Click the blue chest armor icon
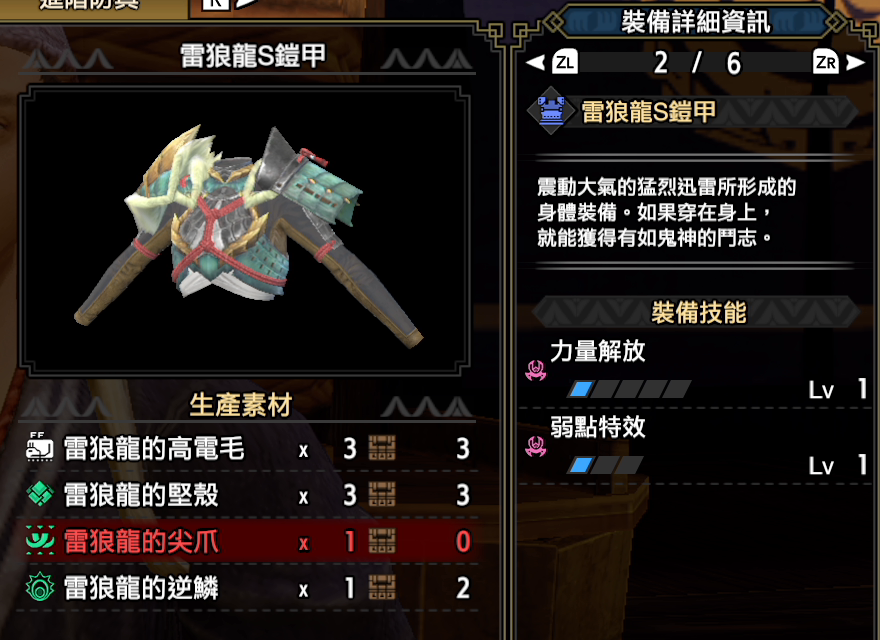Image resolution: width=880 pixels, height=640 pixels. [x=551, y=110]
